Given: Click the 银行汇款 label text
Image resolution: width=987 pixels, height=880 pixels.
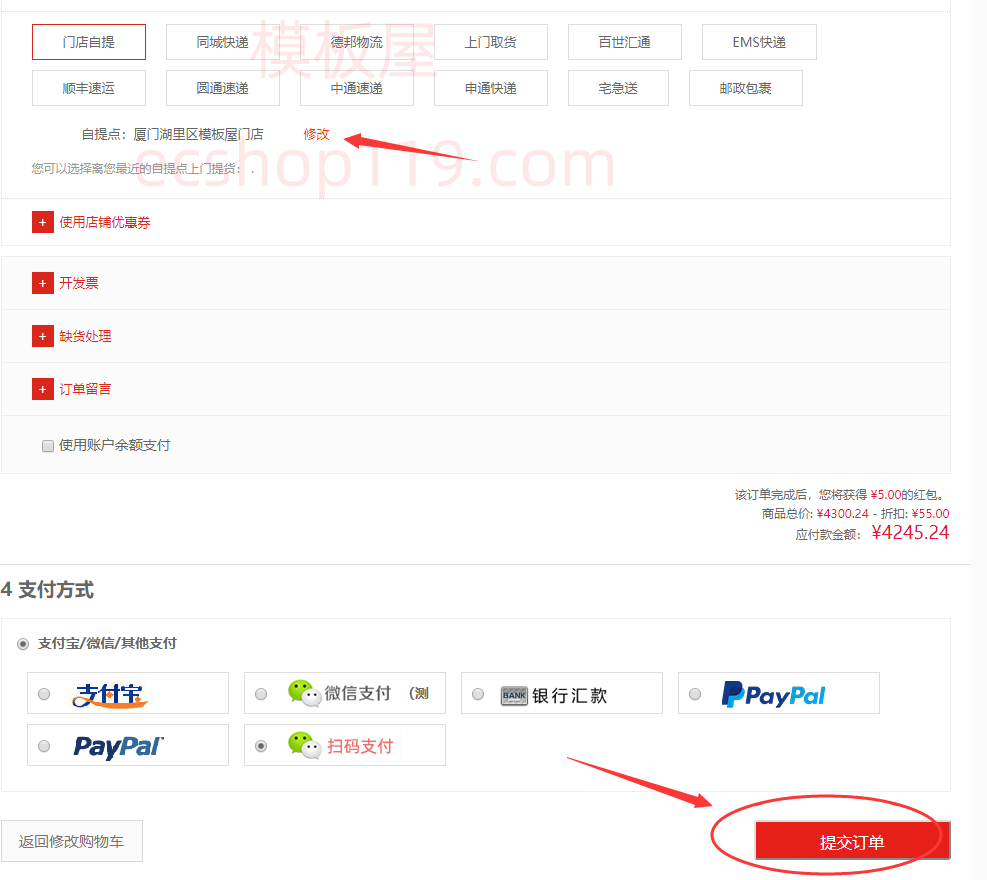Looking at the screenshot, I should pos(570,696).
